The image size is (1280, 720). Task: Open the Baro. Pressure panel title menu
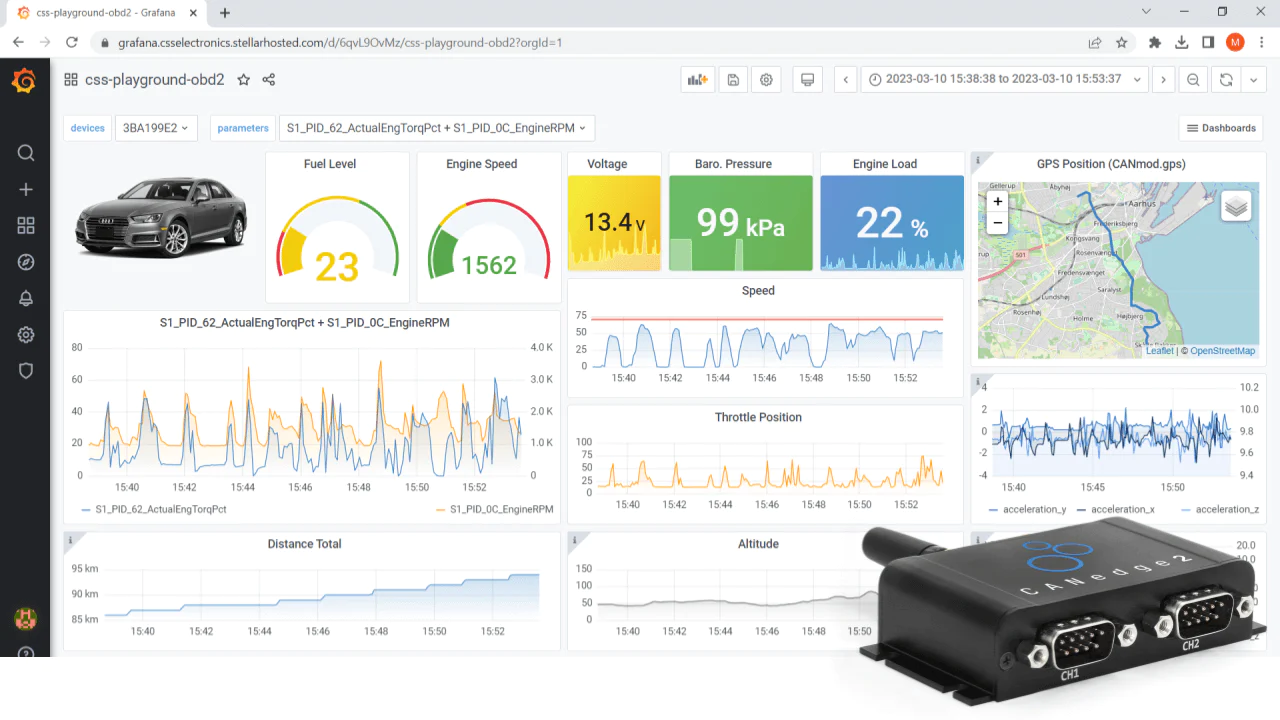click(x=734, y=164)
